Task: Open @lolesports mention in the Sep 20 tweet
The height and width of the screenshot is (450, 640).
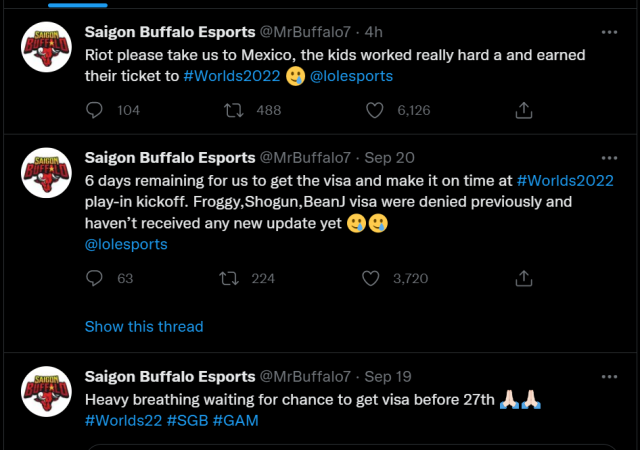Action: tap(126, 244)
